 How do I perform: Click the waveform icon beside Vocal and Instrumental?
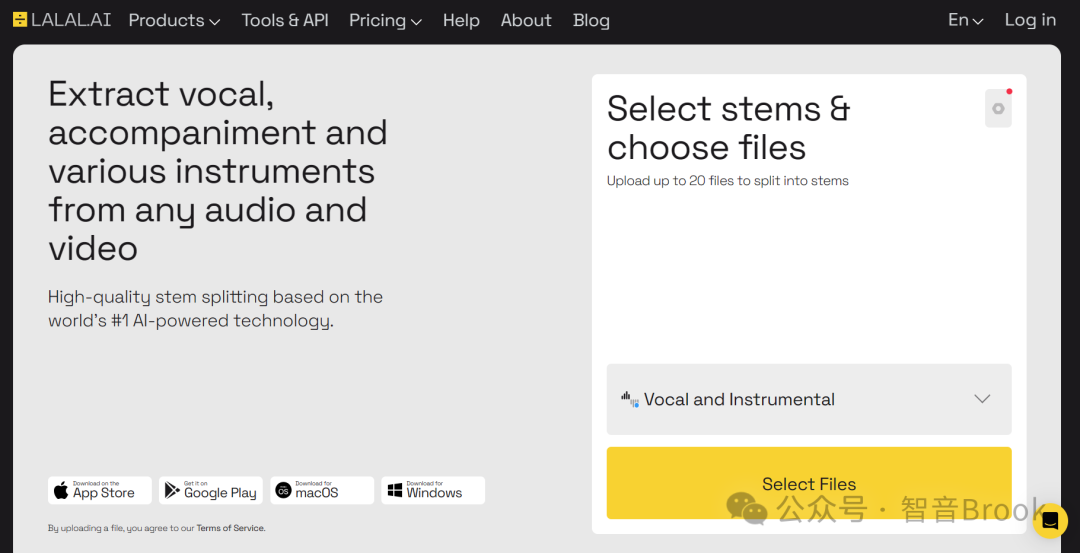pos(630,399)
